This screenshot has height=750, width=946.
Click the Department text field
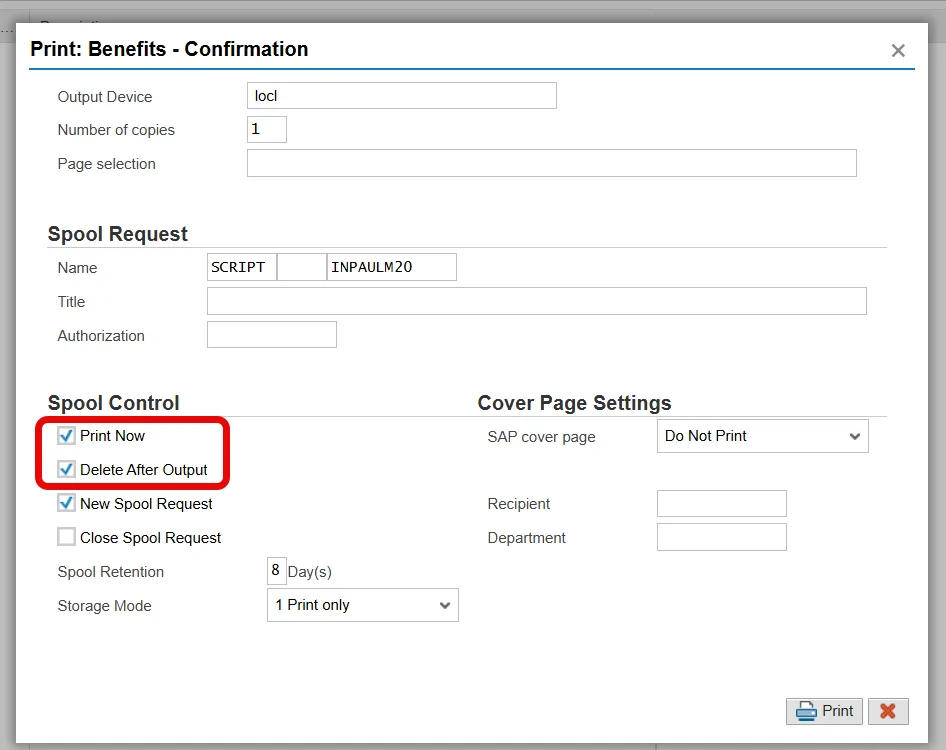721,538
